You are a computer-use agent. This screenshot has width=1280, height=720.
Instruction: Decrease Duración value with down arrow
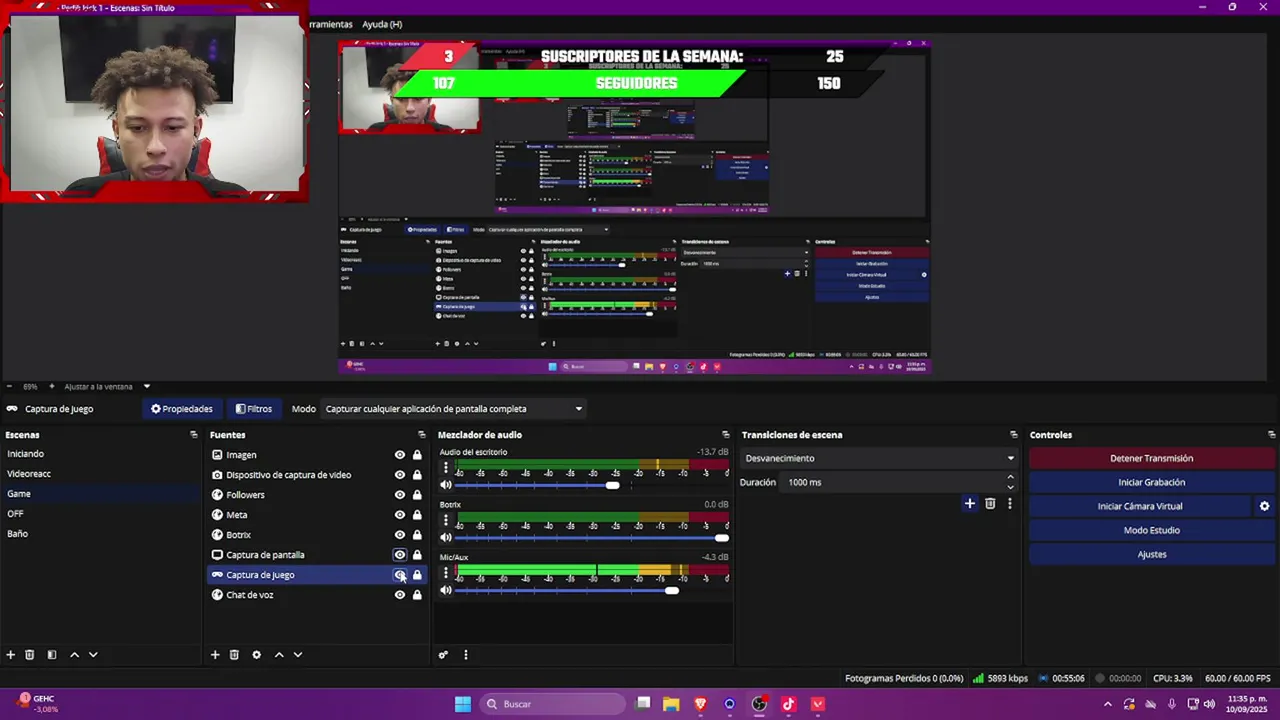coord(1010,487)
